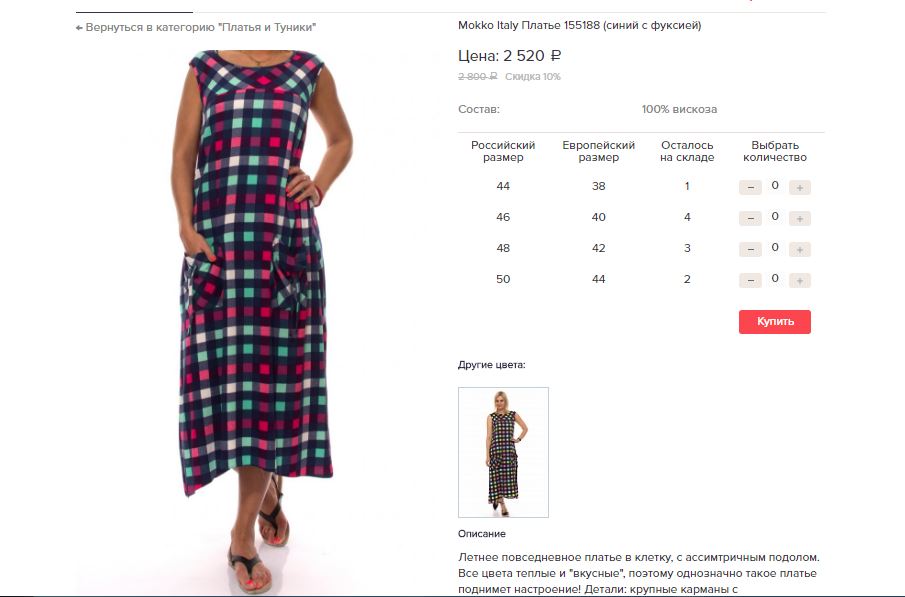Add one item of size 48
This screenshot has height=597, width=905.
(x=799, y=249)
